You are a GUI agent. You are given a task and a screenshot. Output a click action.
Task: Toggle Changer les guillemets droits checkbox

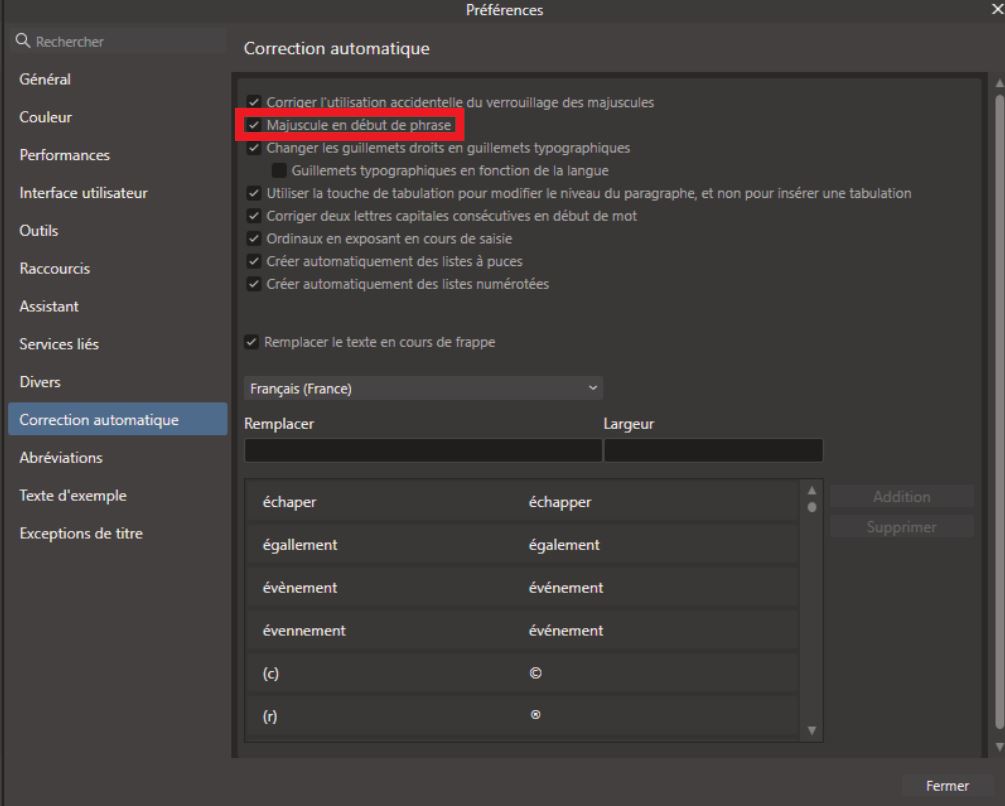pyautogui.click(x=254, y=148)
